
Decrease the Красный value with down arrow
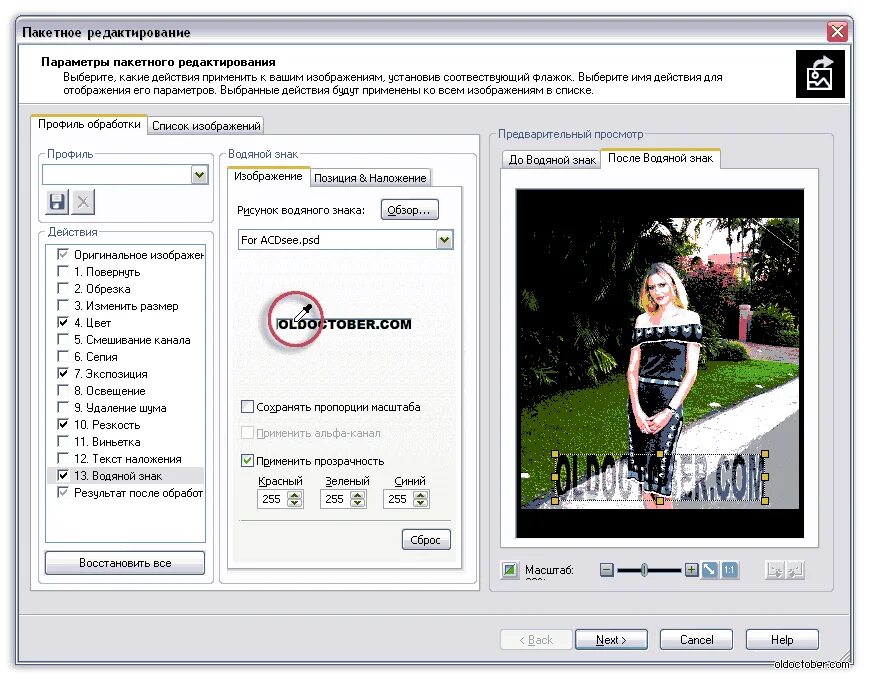pos(294,503)
